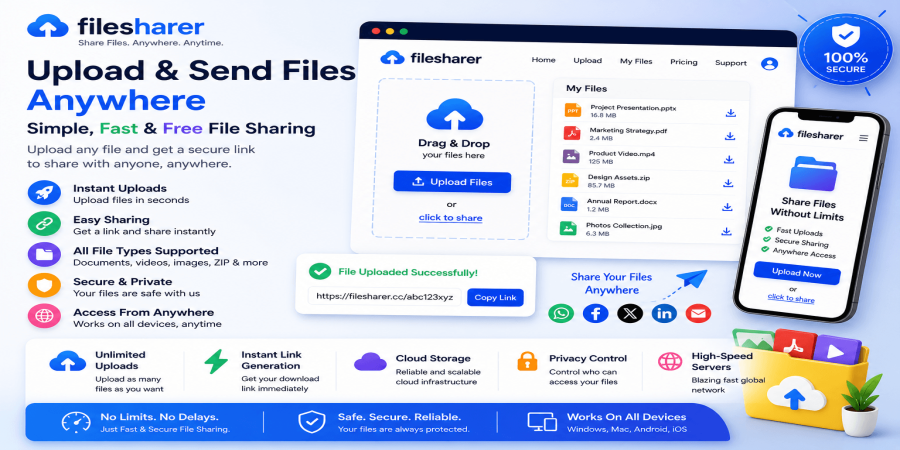Share via LinkedIn icon
This screenshot has height=450, width=900.
664,313
